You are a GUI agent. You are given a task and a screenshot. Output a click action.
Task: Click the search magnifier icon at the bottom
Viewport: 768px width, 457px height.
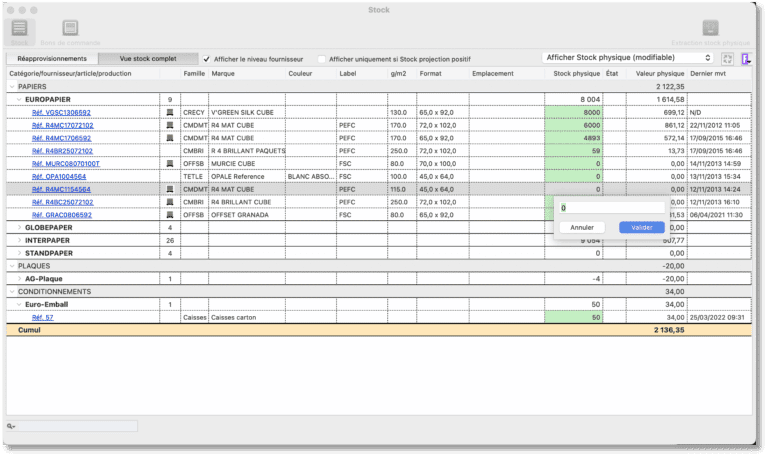tap(11, 427)
